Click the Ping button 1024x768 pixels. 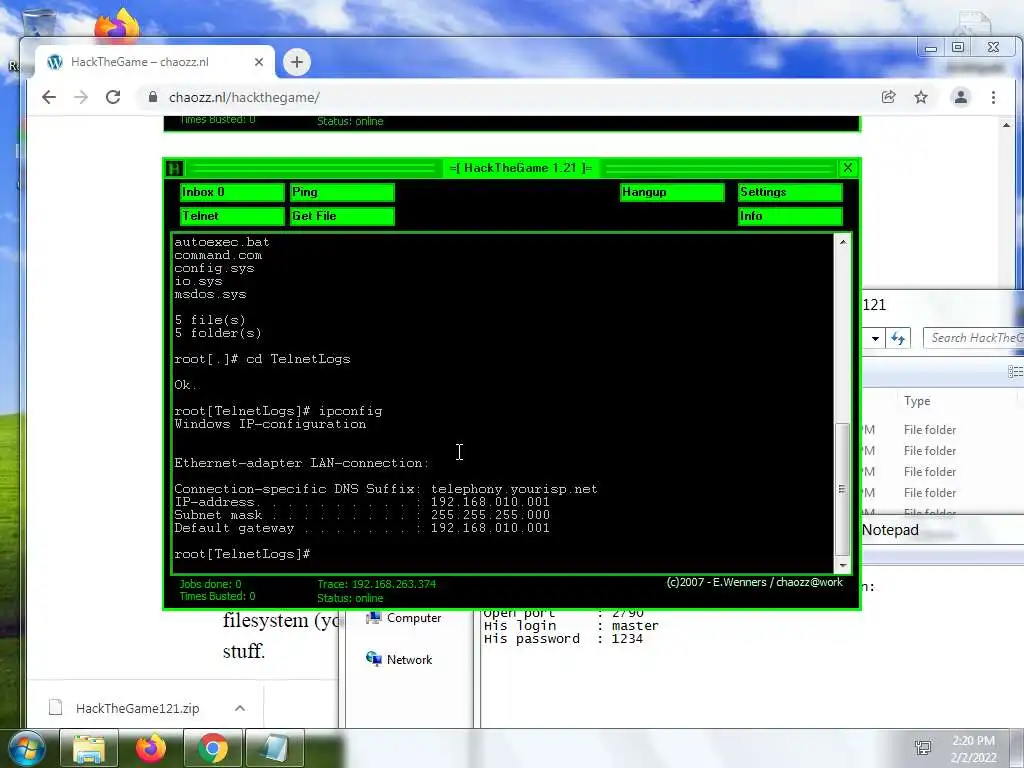pos(342,192)
